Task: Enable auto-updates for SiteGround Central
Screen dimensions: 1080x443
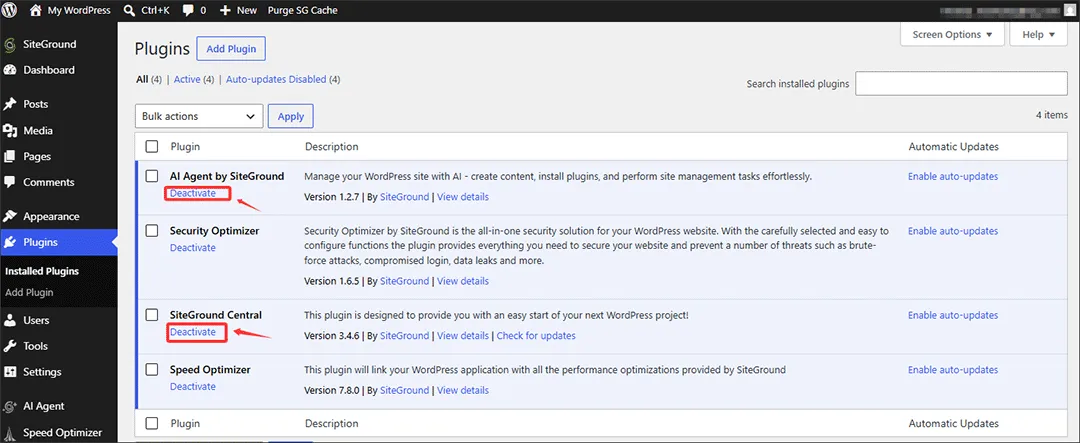Action: tap(953, 315)
